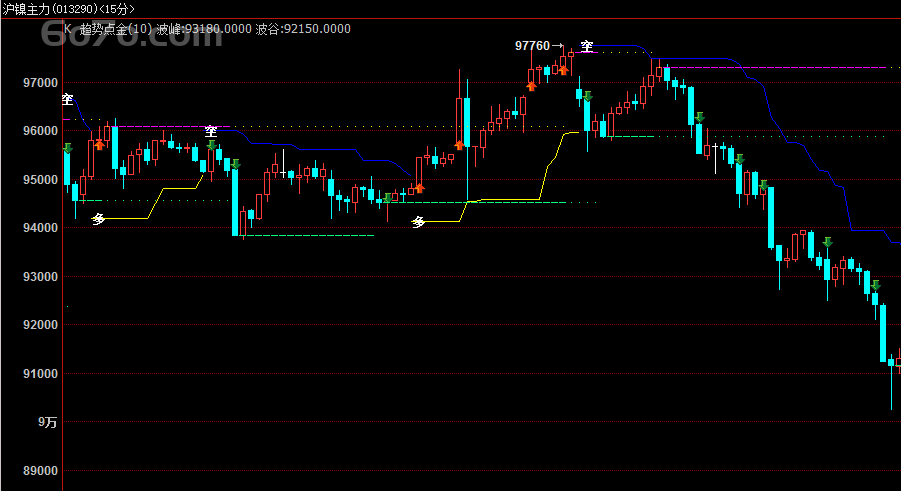Screen dimensions: 901x491
Task: Click the 96000 price axis label
Action: click(x=40, y=131)
